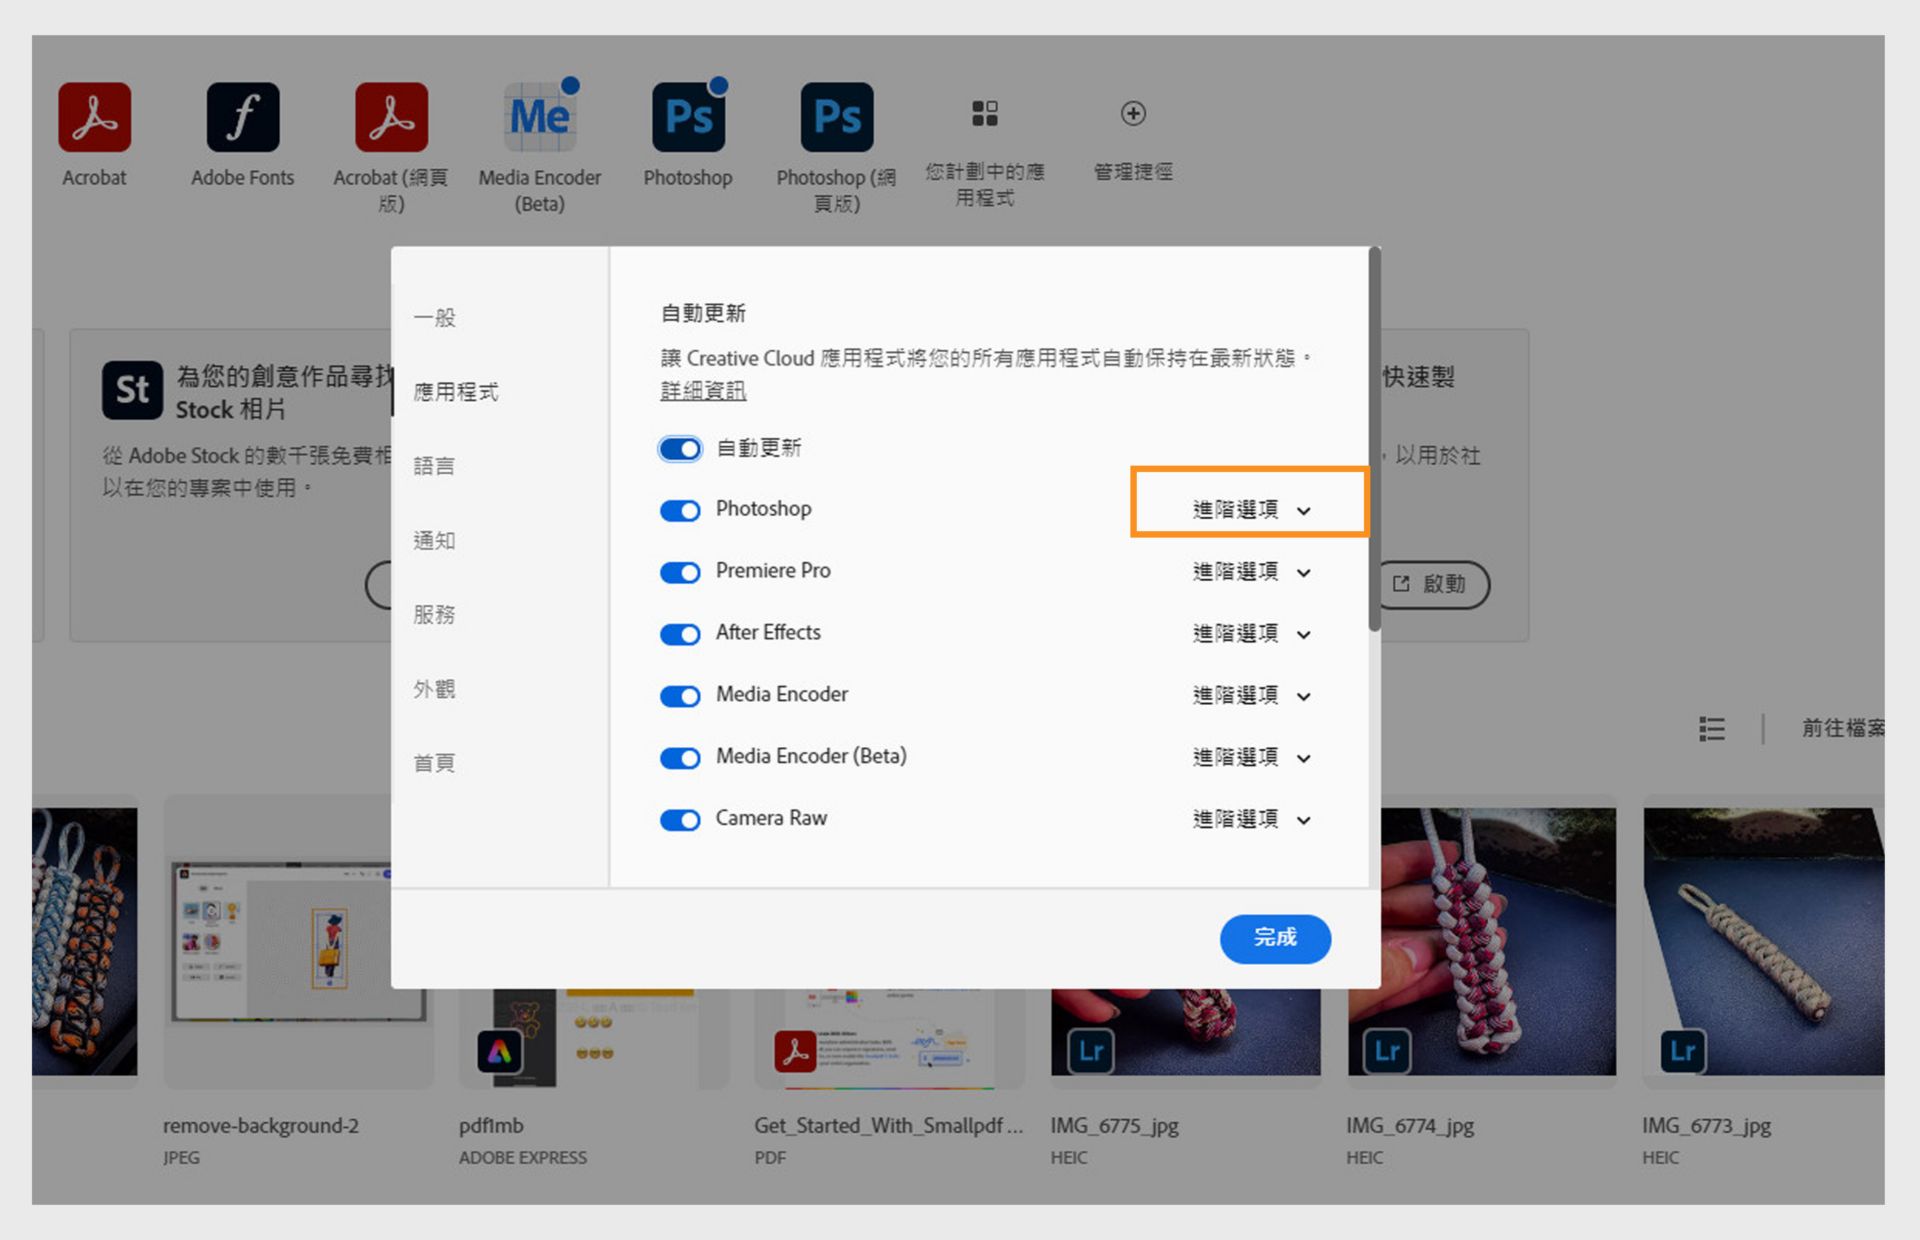
Task: Open the 詳細資訊 link
Action: pos(703,391)
